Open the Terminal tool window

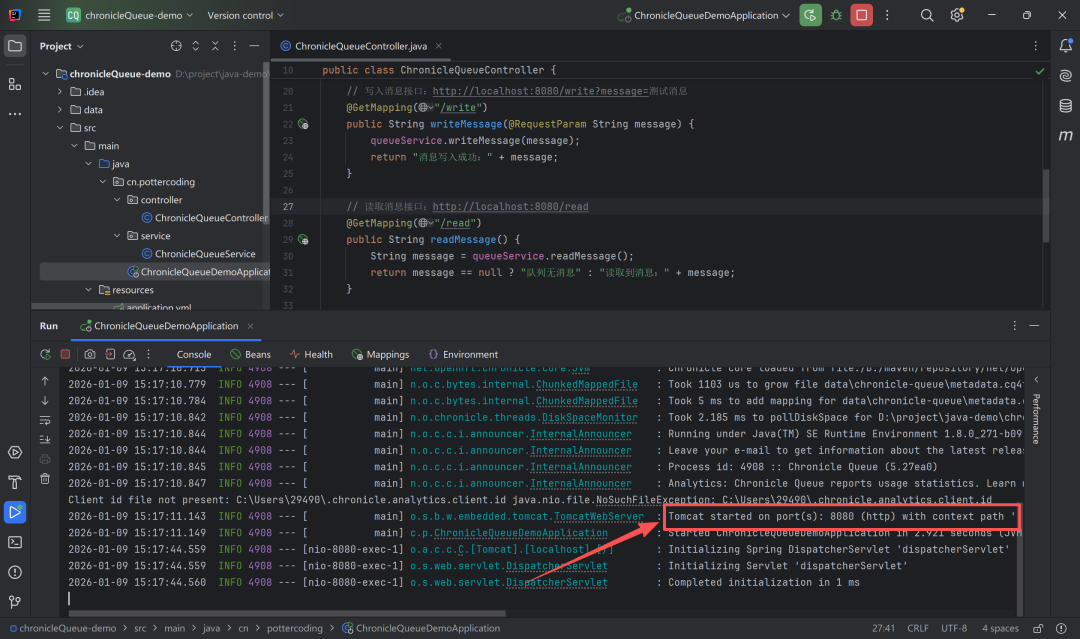pos(15,542)
